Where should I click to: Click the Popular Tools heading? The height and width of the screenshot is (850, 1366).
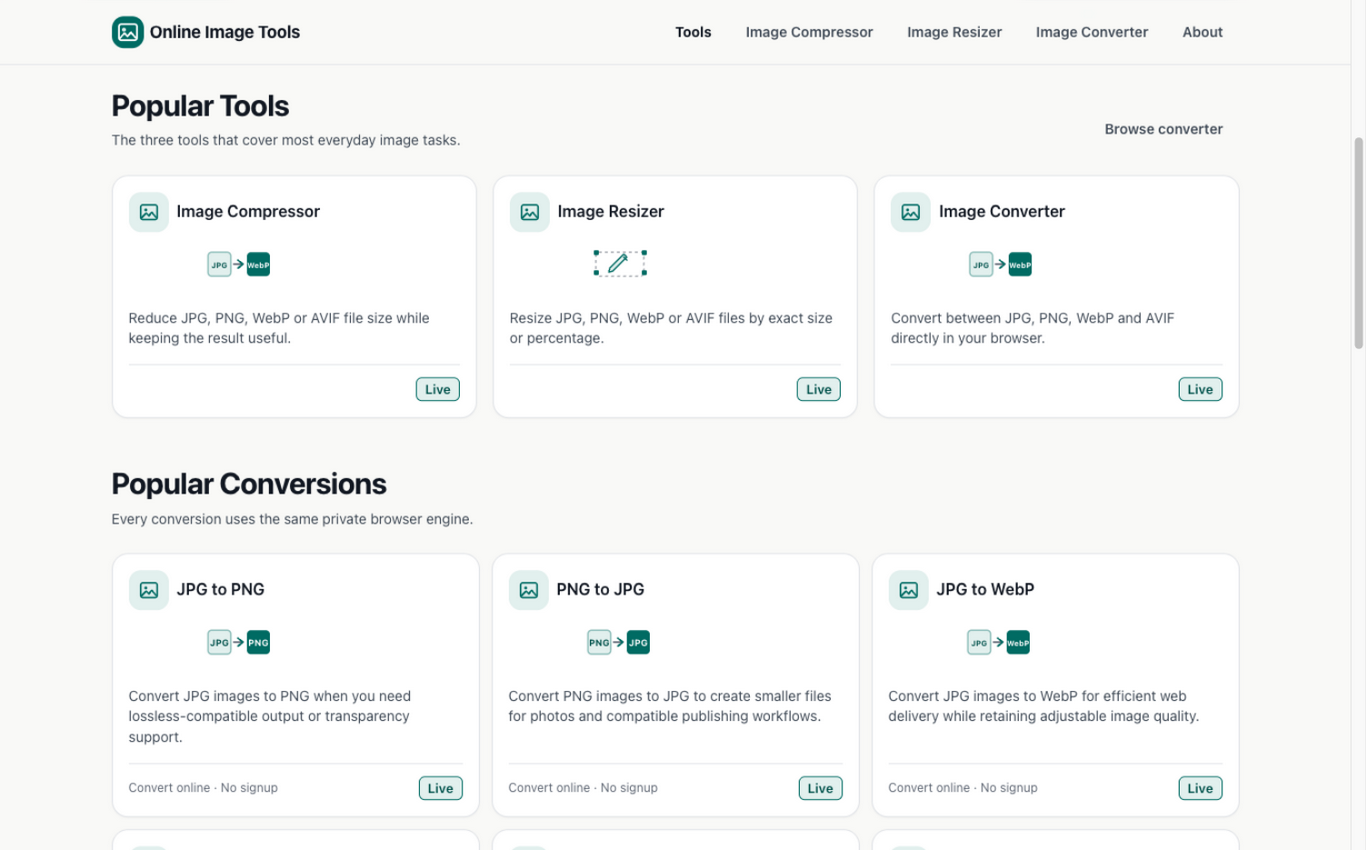200,106
